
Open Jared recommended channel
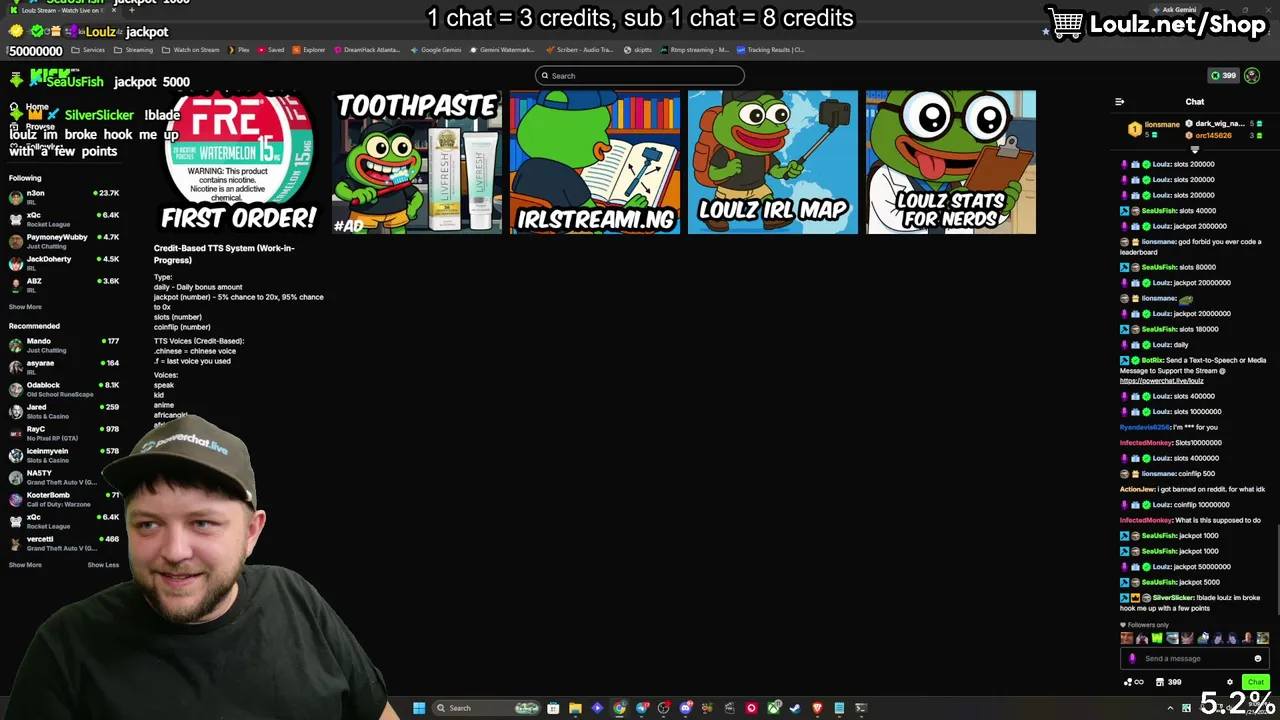(x=62, y=411)
